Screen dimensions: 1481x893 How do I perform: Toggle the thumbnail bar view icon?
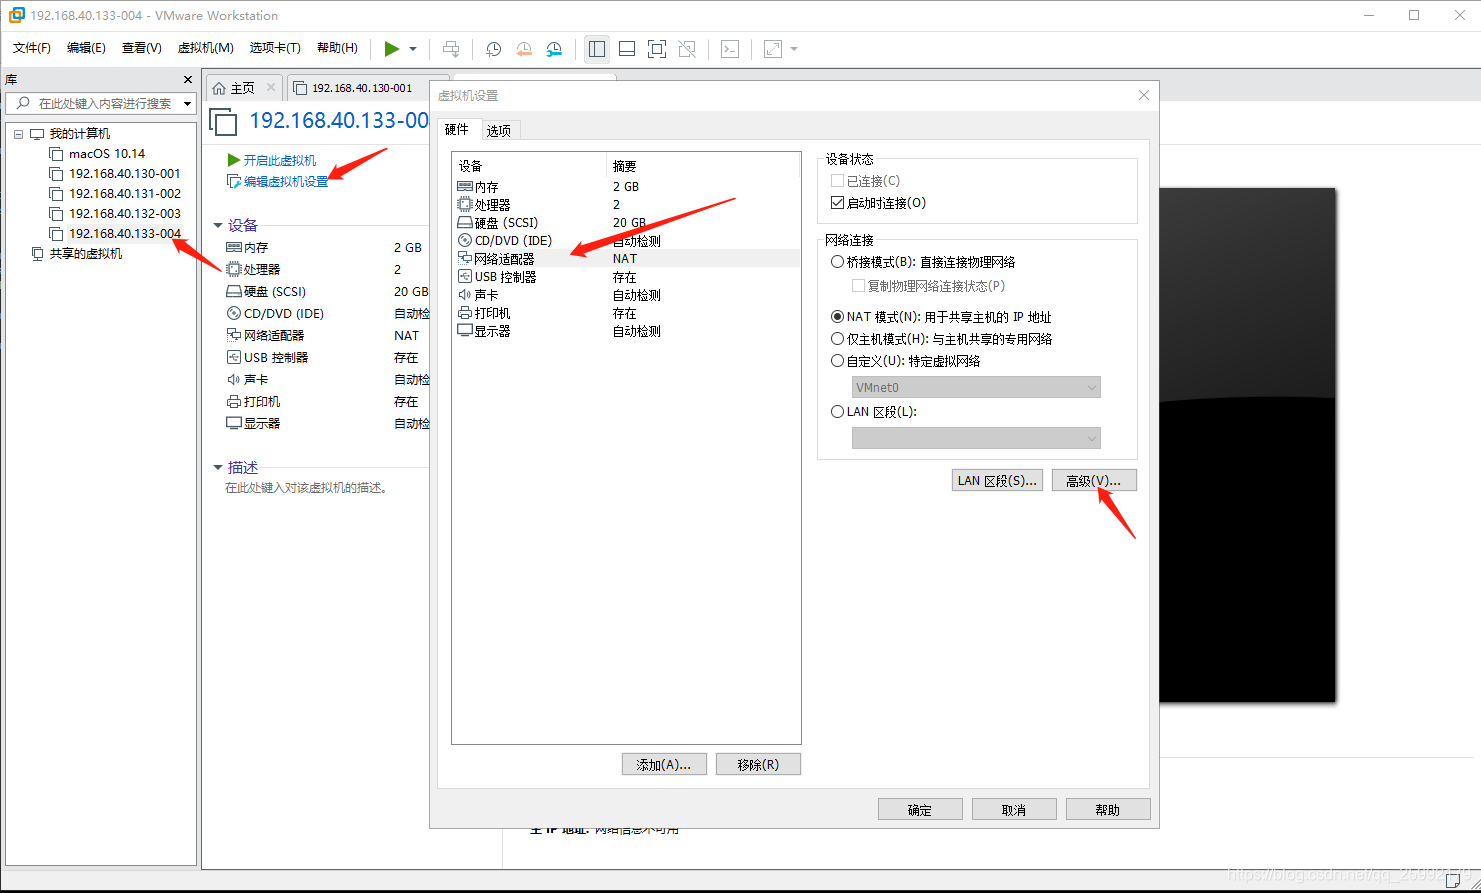tap(627, 49)
